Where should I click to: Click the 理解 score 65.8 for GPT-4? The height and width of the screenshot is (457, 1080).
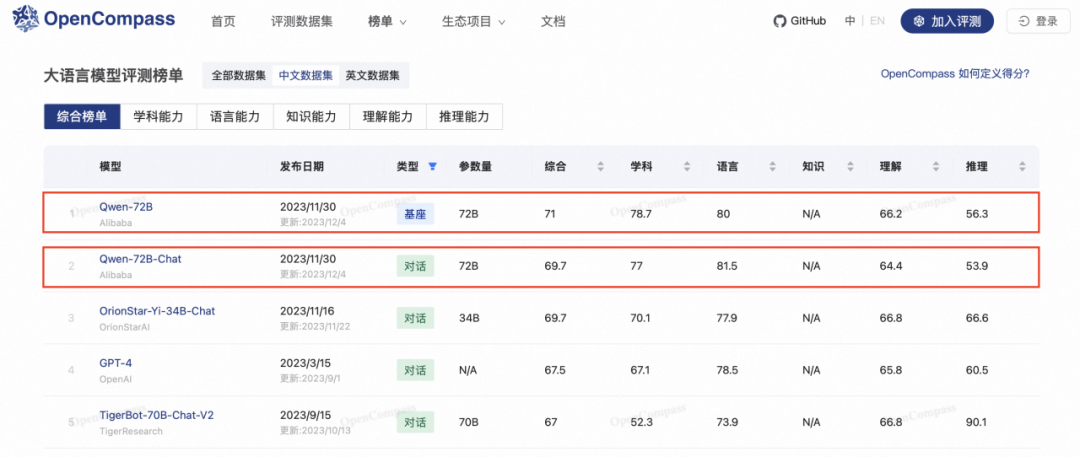(891, 370)
